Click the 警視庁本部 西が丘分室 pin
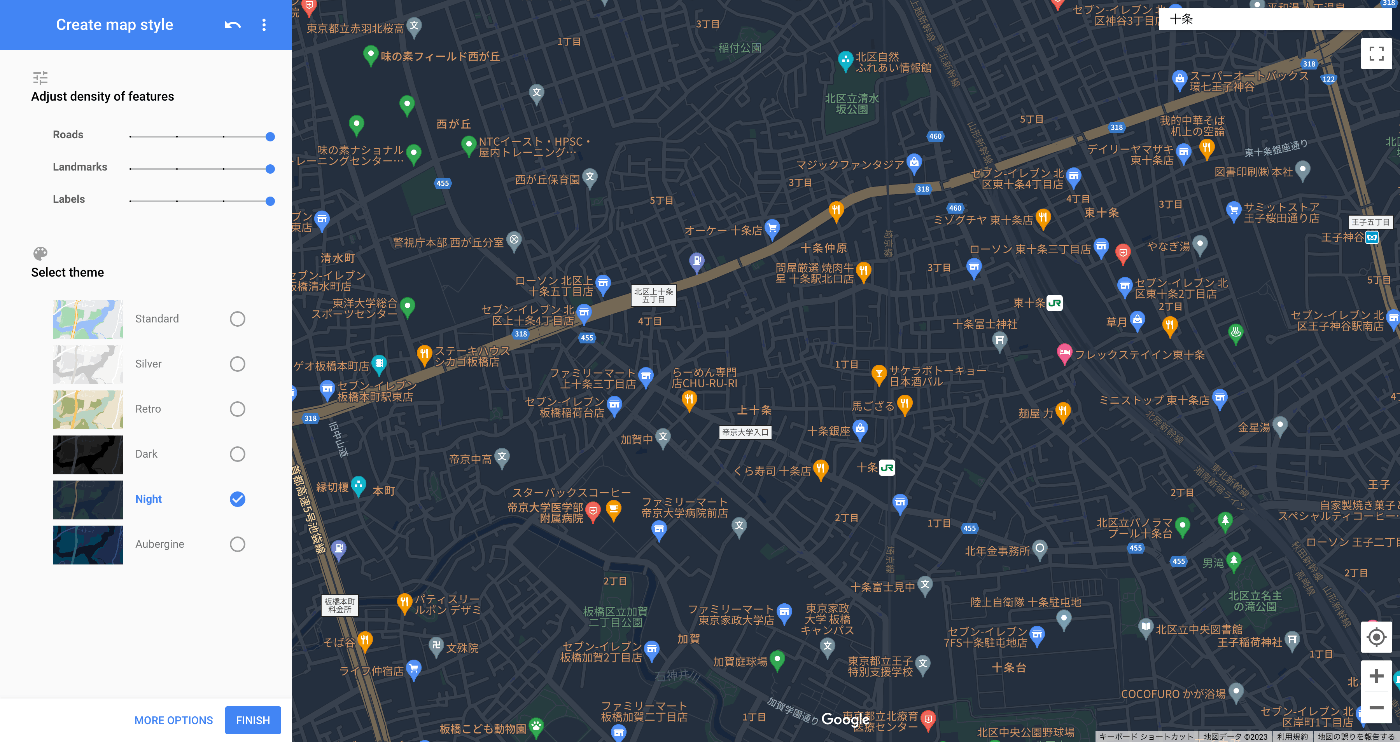 pos(514,241)
